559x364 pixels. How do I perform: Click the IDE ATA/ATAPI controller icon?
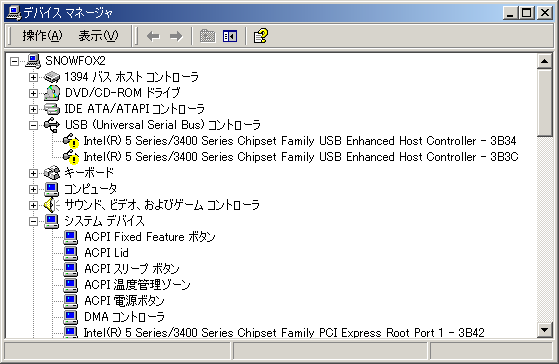click(52, 109)
